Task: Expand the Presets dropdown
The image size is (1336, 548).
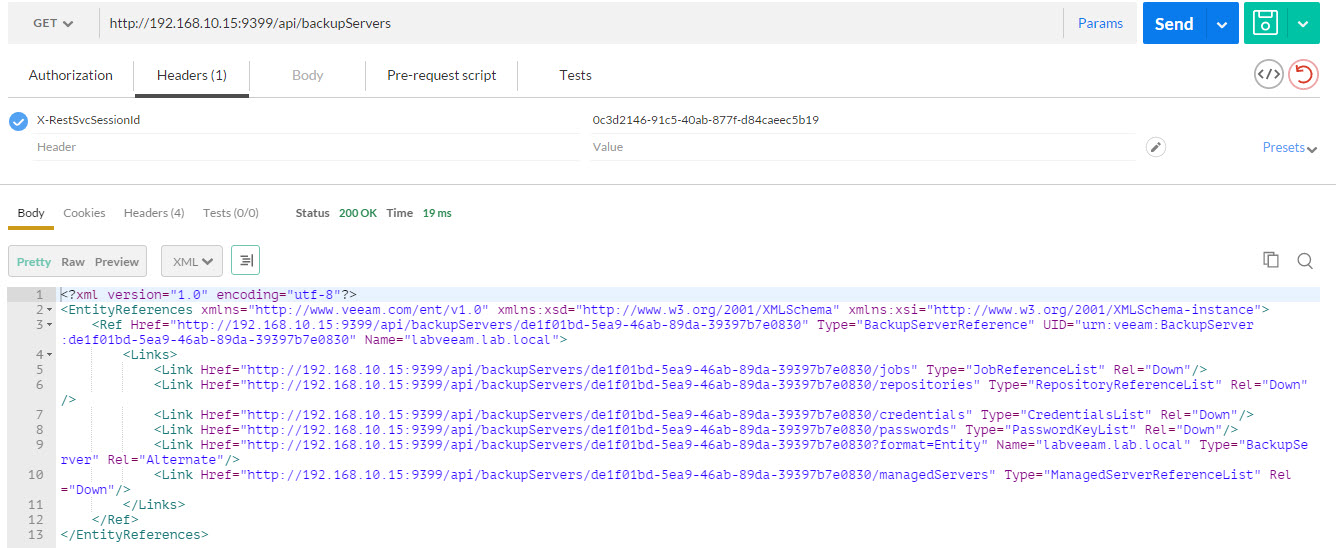Action: pos(1289,147)
